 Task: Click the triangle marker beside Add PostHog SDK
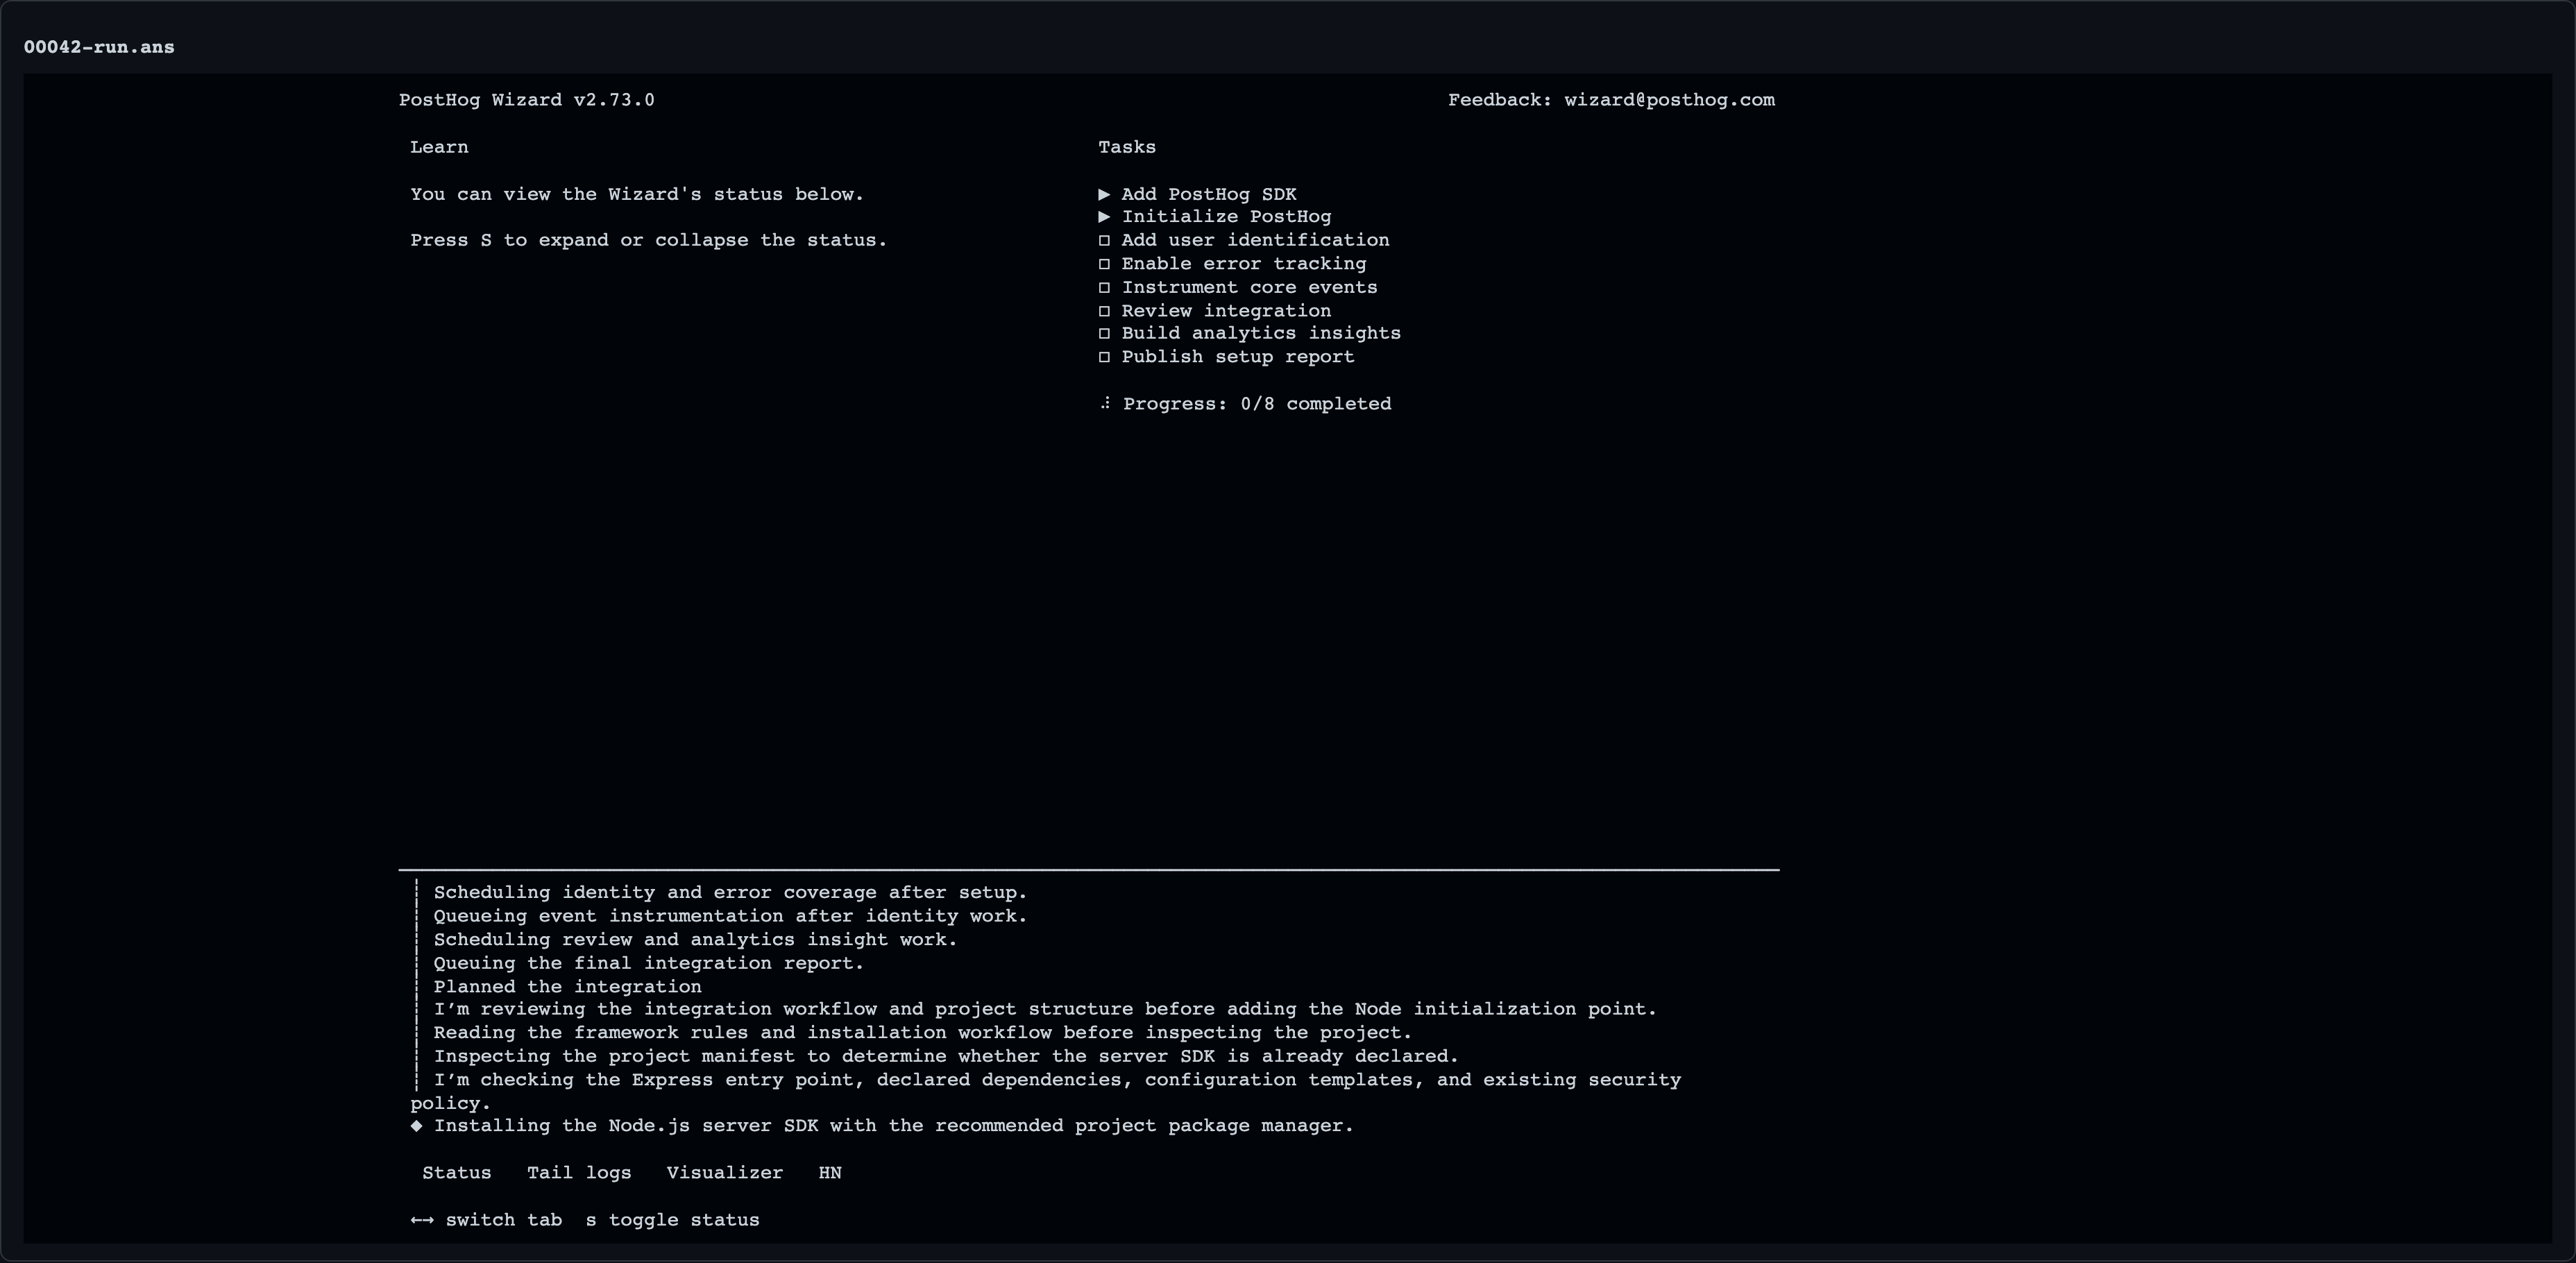(1104, 194)
